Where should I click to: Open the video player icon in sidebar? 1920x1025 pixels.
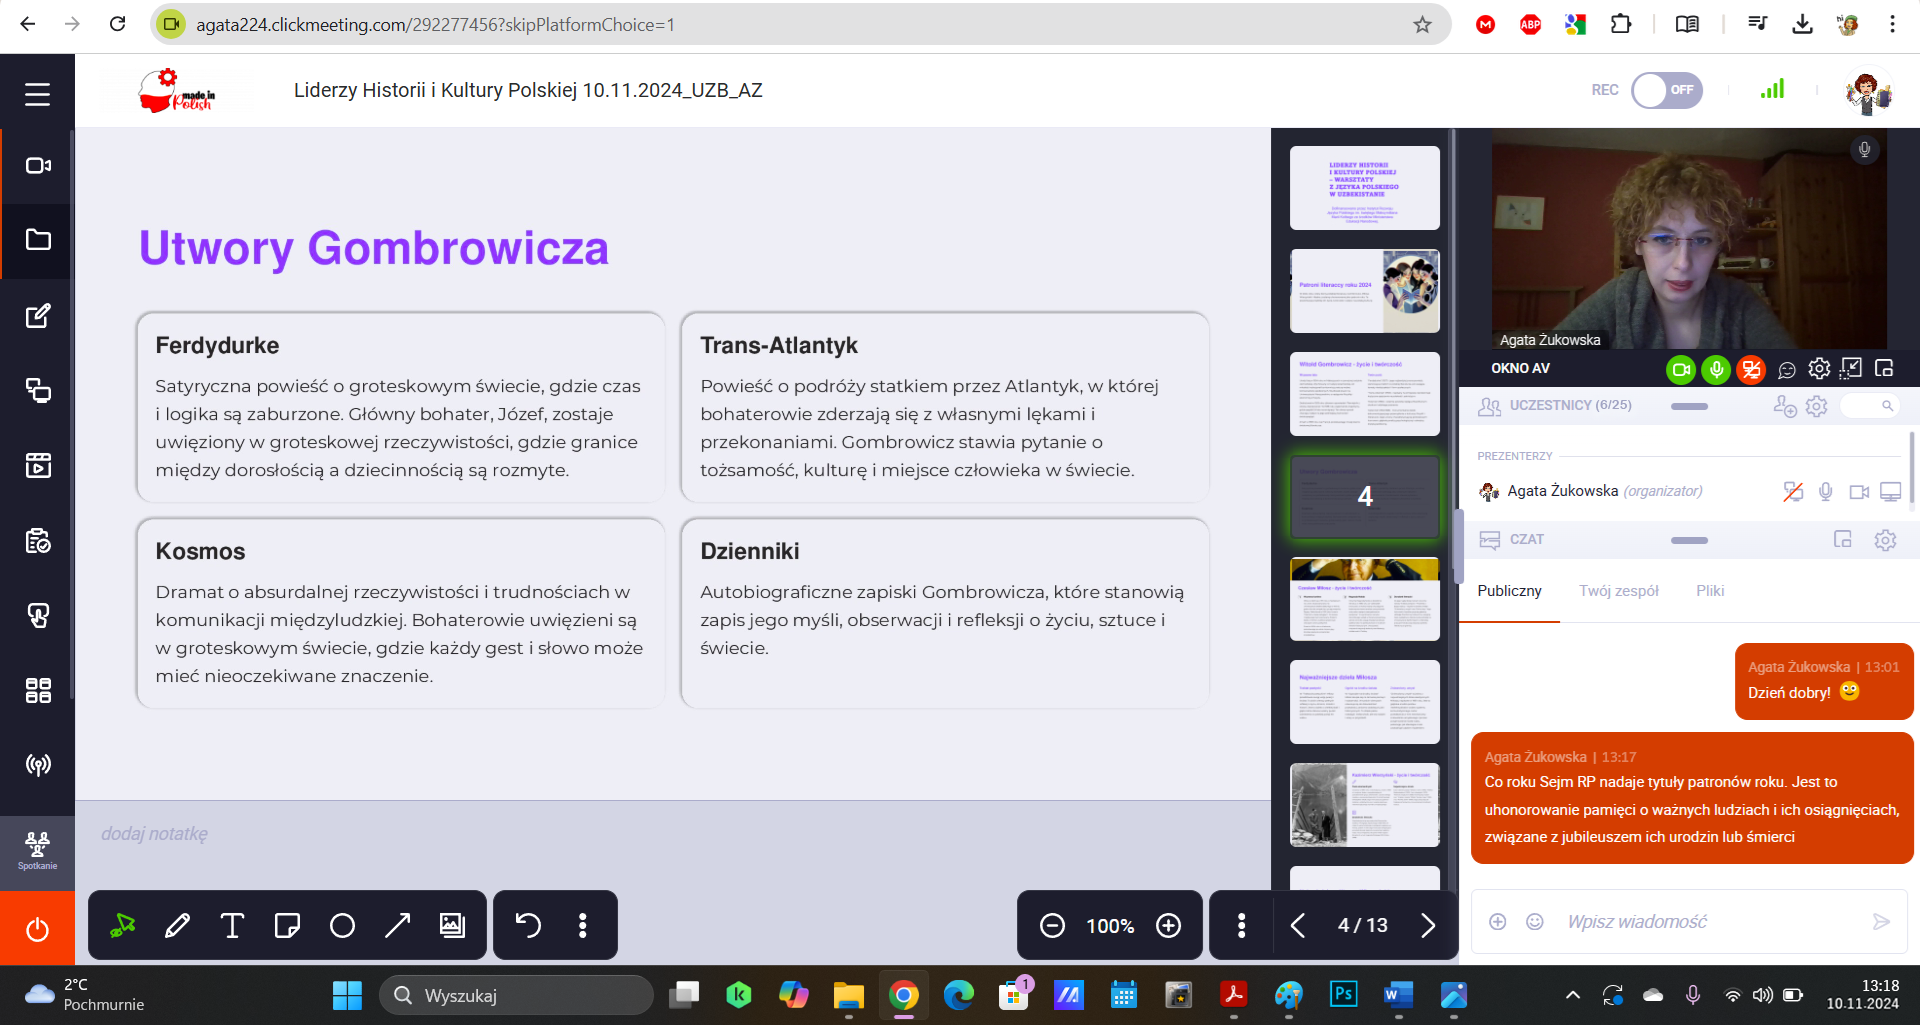coord(38,465)
